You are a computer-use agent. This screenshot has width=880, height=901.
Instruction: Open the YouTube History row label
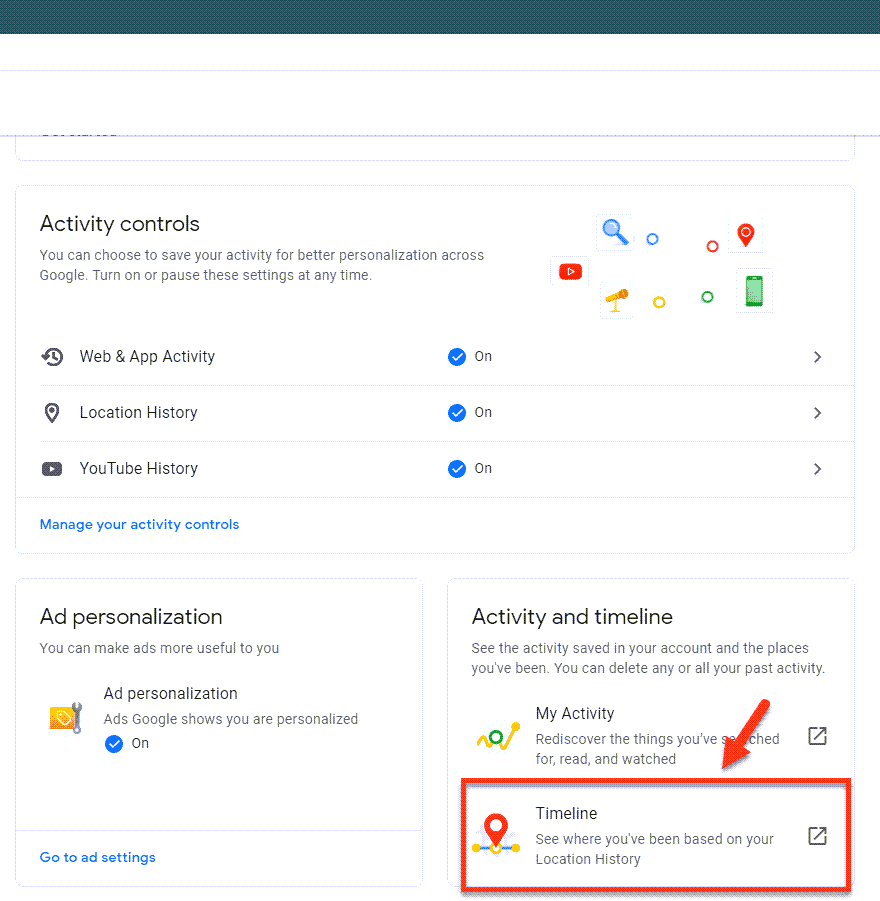point(139,469)
